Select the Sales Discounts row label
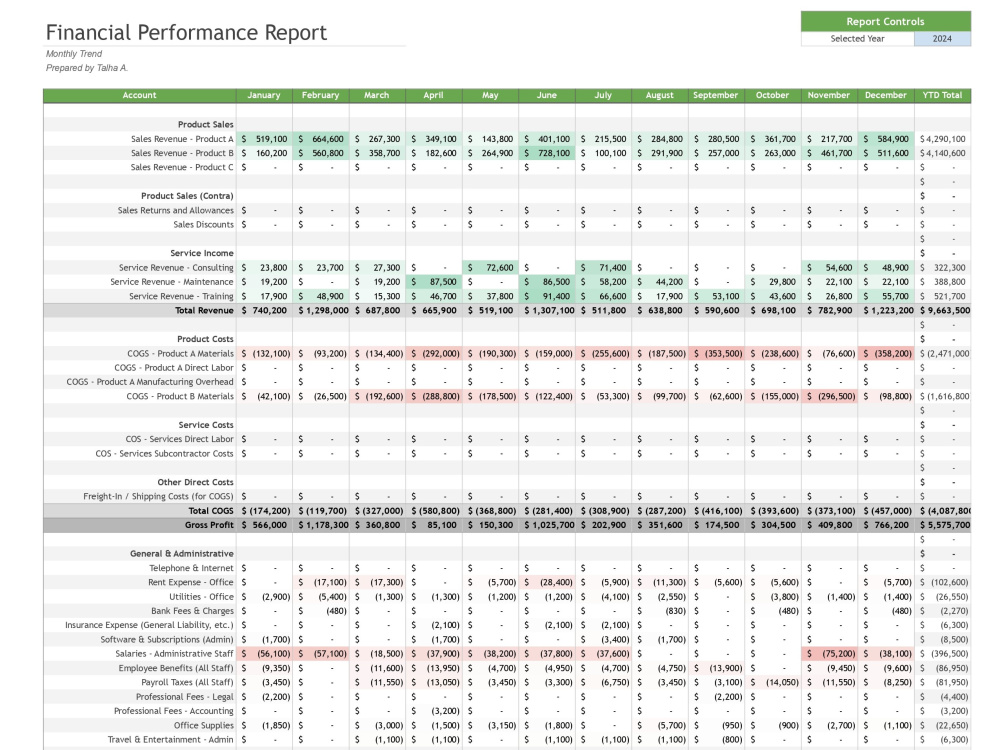This screenshot has width=1000, height=750. tap(203, 224)
